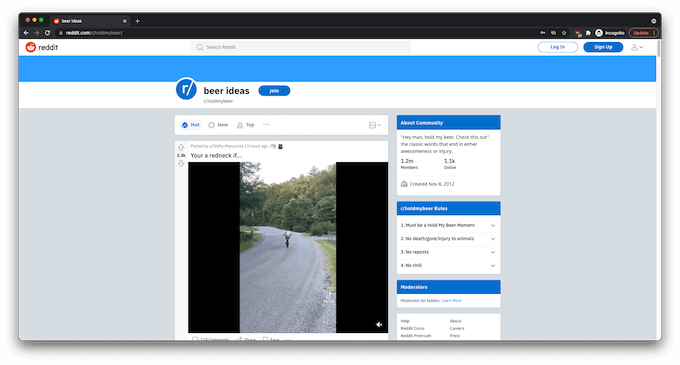Go back using browser arrow
Screen dimensions: 680x365
pyautogui.click(x=26, y=33)
